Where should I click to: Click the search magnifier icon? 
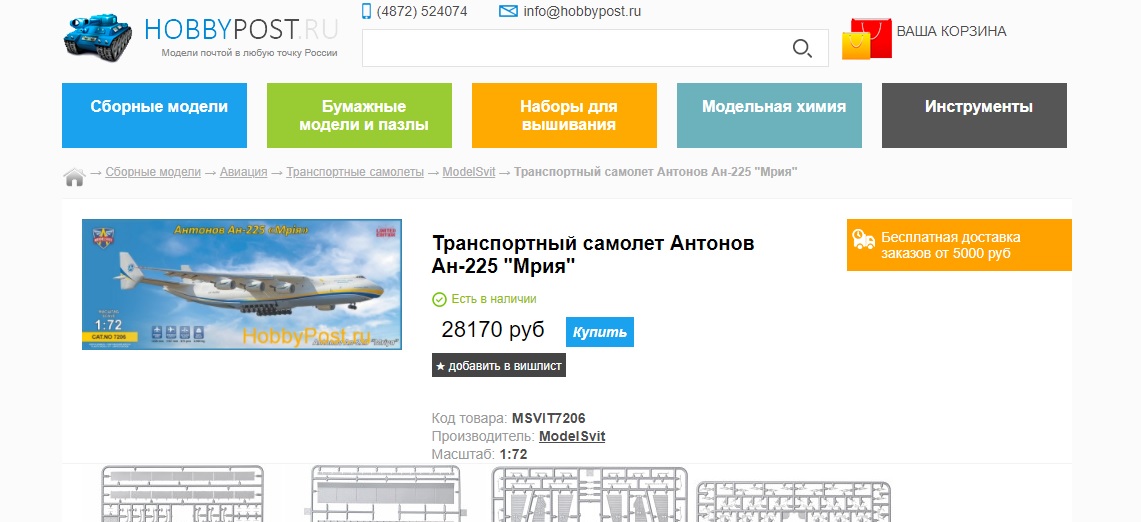tap(802, 48)
